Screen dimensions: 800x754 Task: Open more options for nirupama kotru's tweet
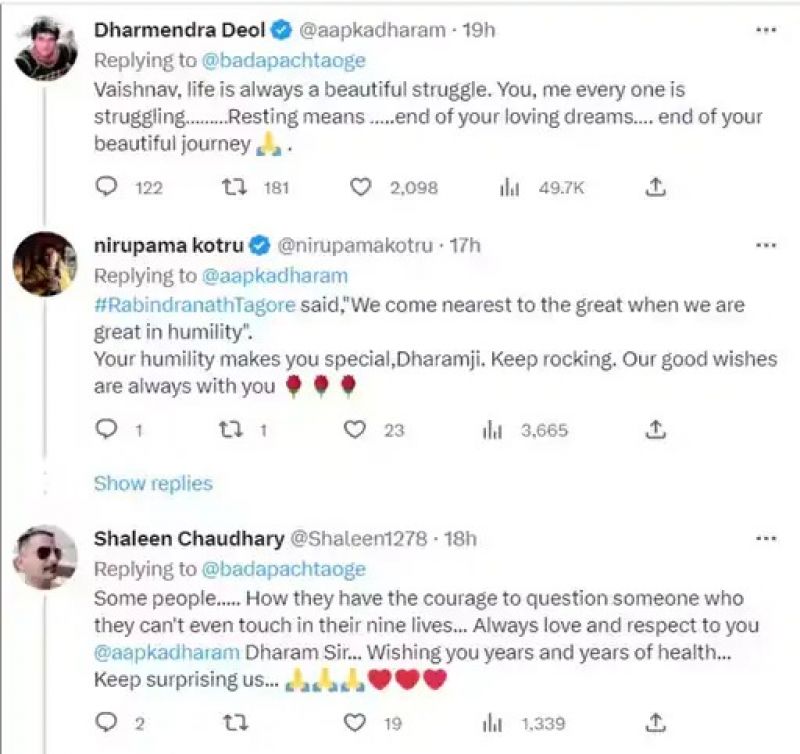(765, 244)
